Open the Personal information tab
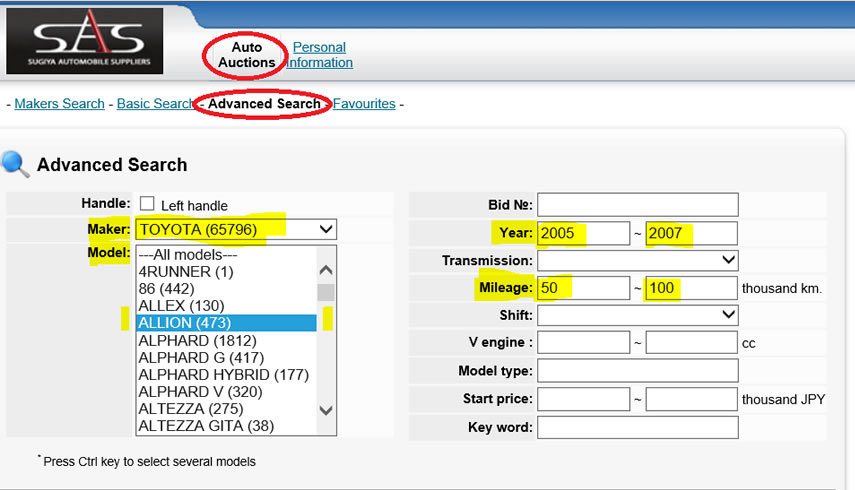Screen dimensions: 855x490 (x=320, y=55)
